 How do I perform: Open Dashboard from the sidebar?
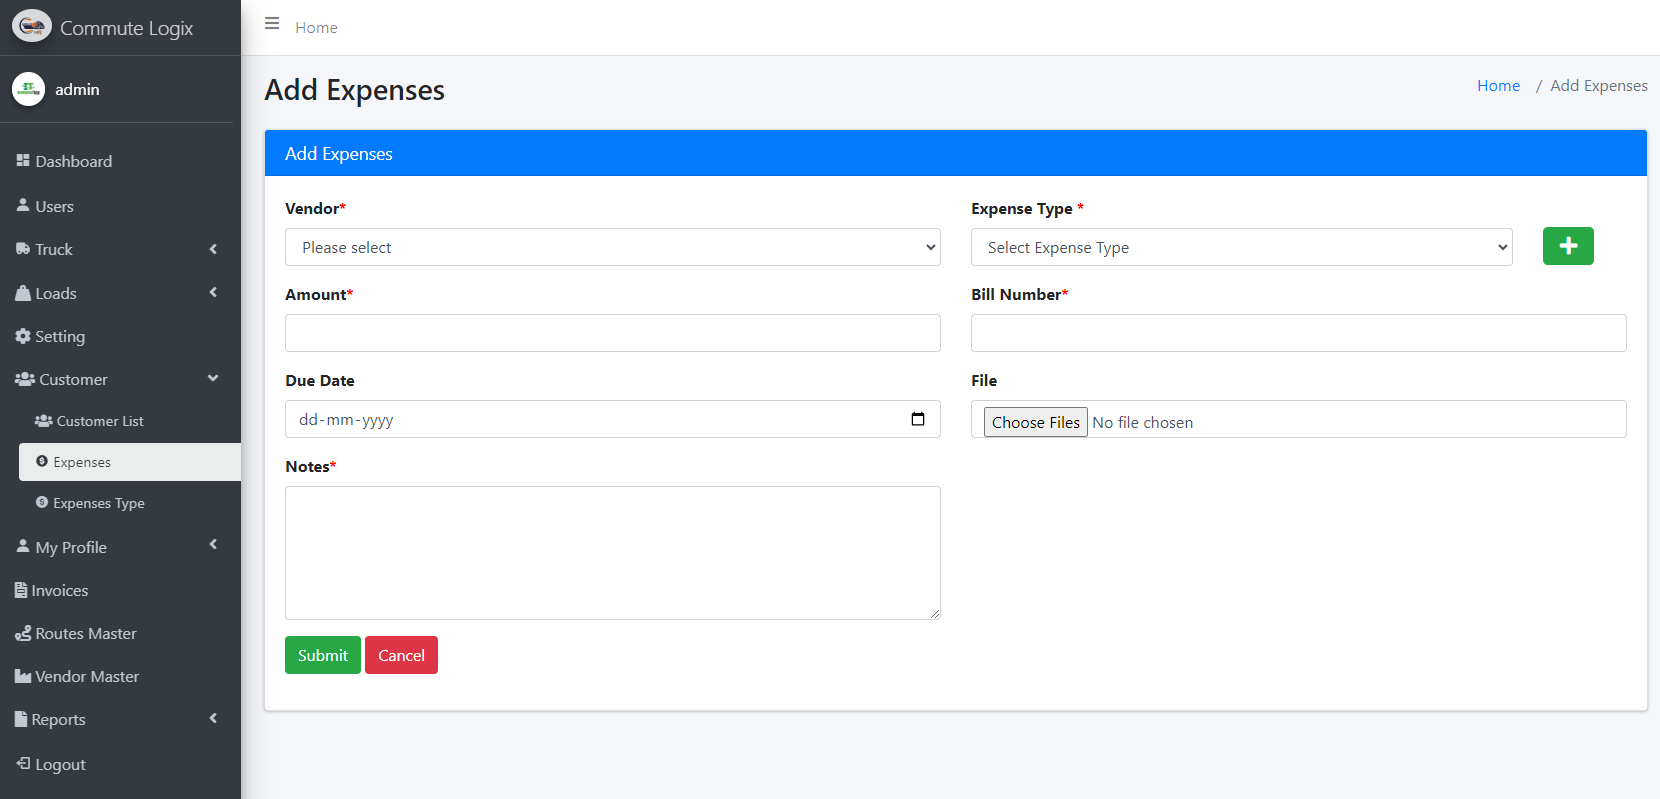tap(73, 161)
